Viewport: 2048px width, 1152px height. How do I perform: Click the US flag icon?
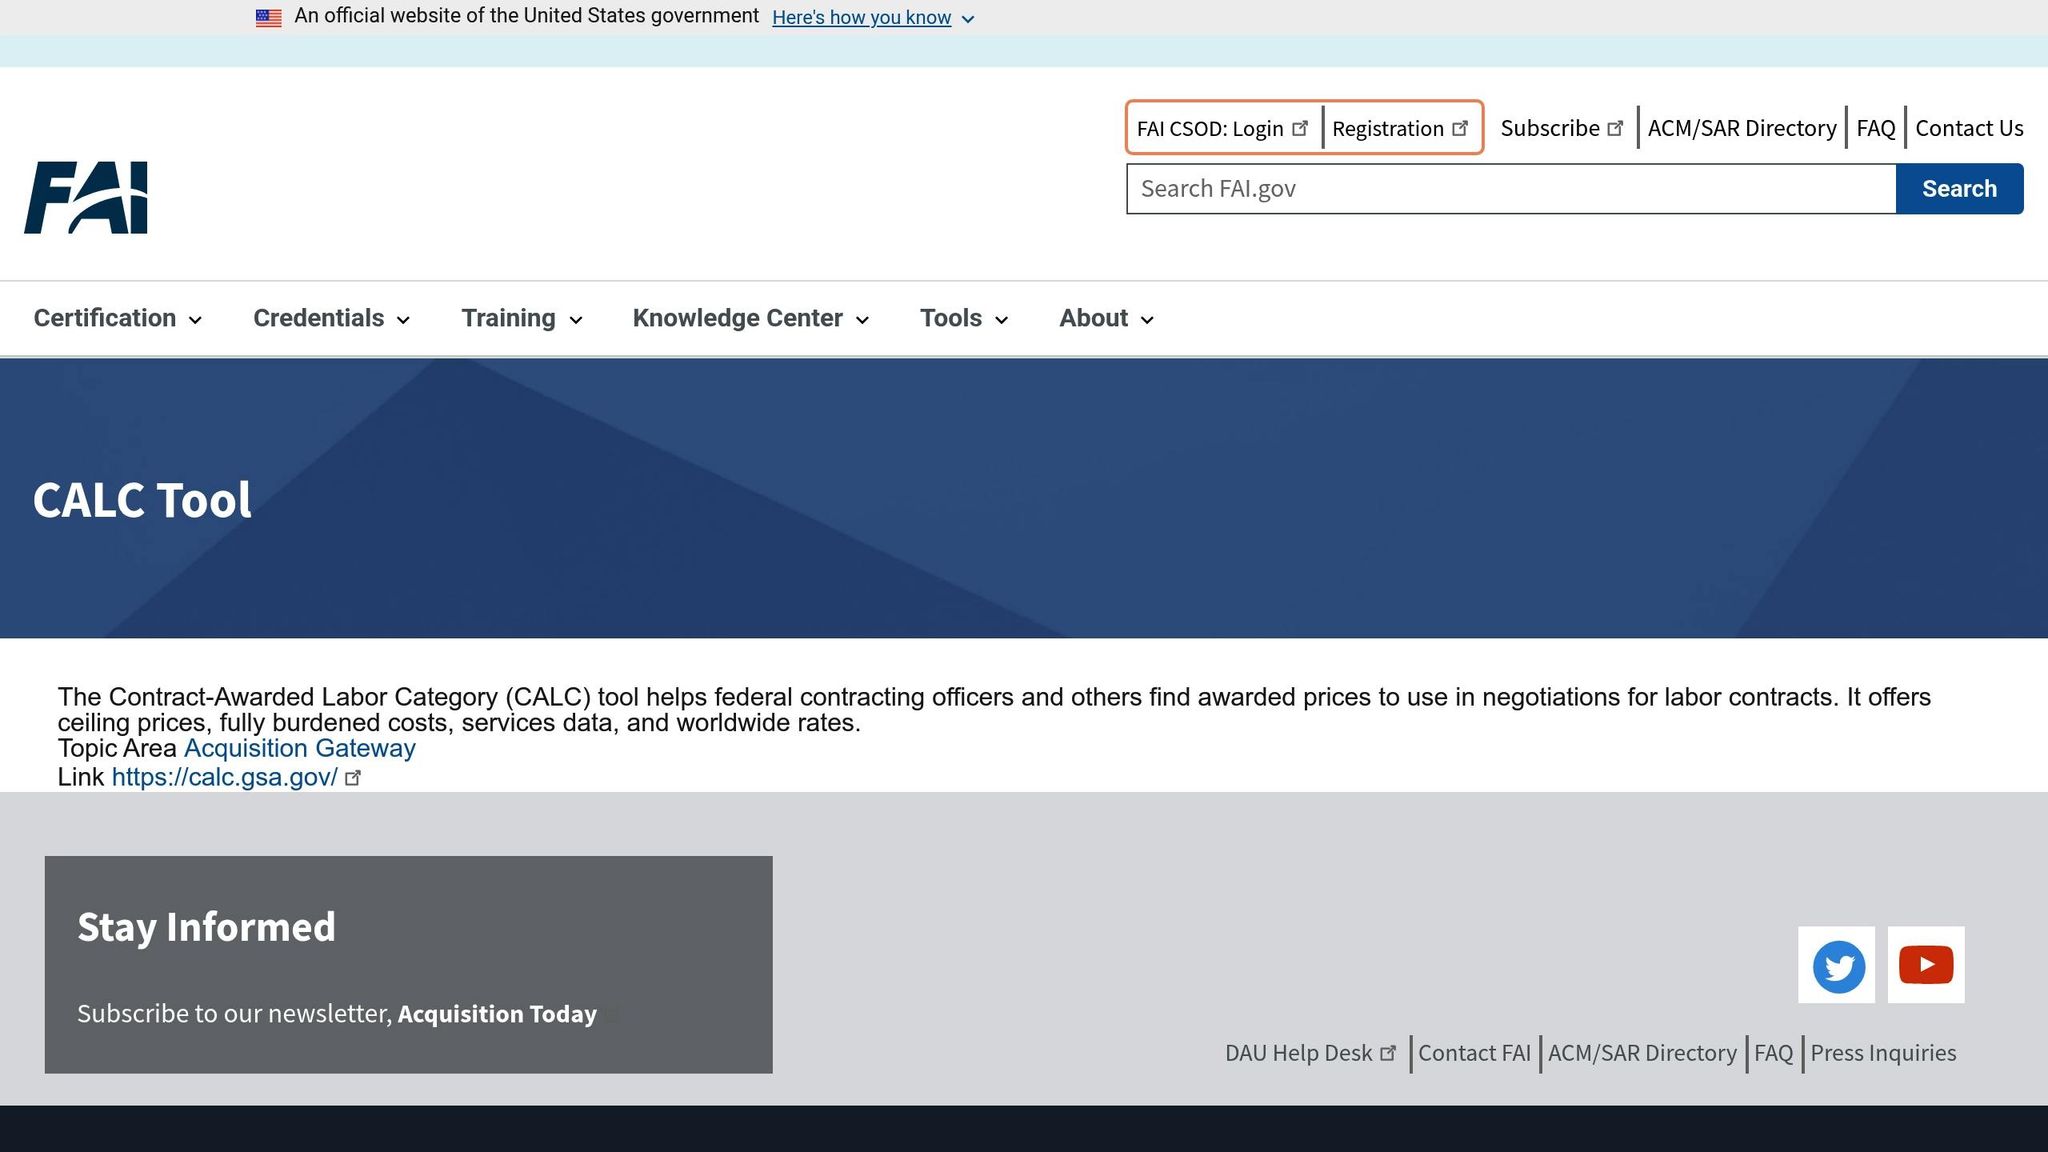[x=268, y=17]
